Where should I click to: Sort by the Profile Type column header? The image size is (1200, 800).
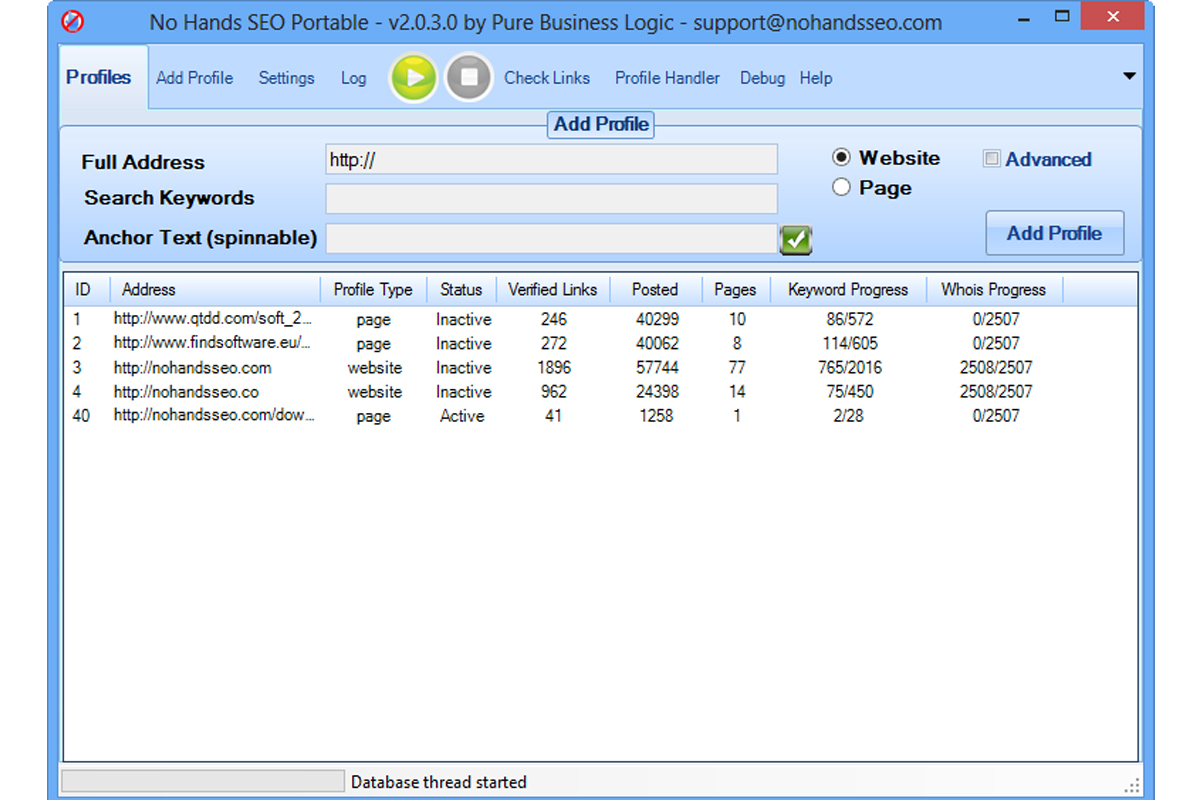click(x=373, y=290)
